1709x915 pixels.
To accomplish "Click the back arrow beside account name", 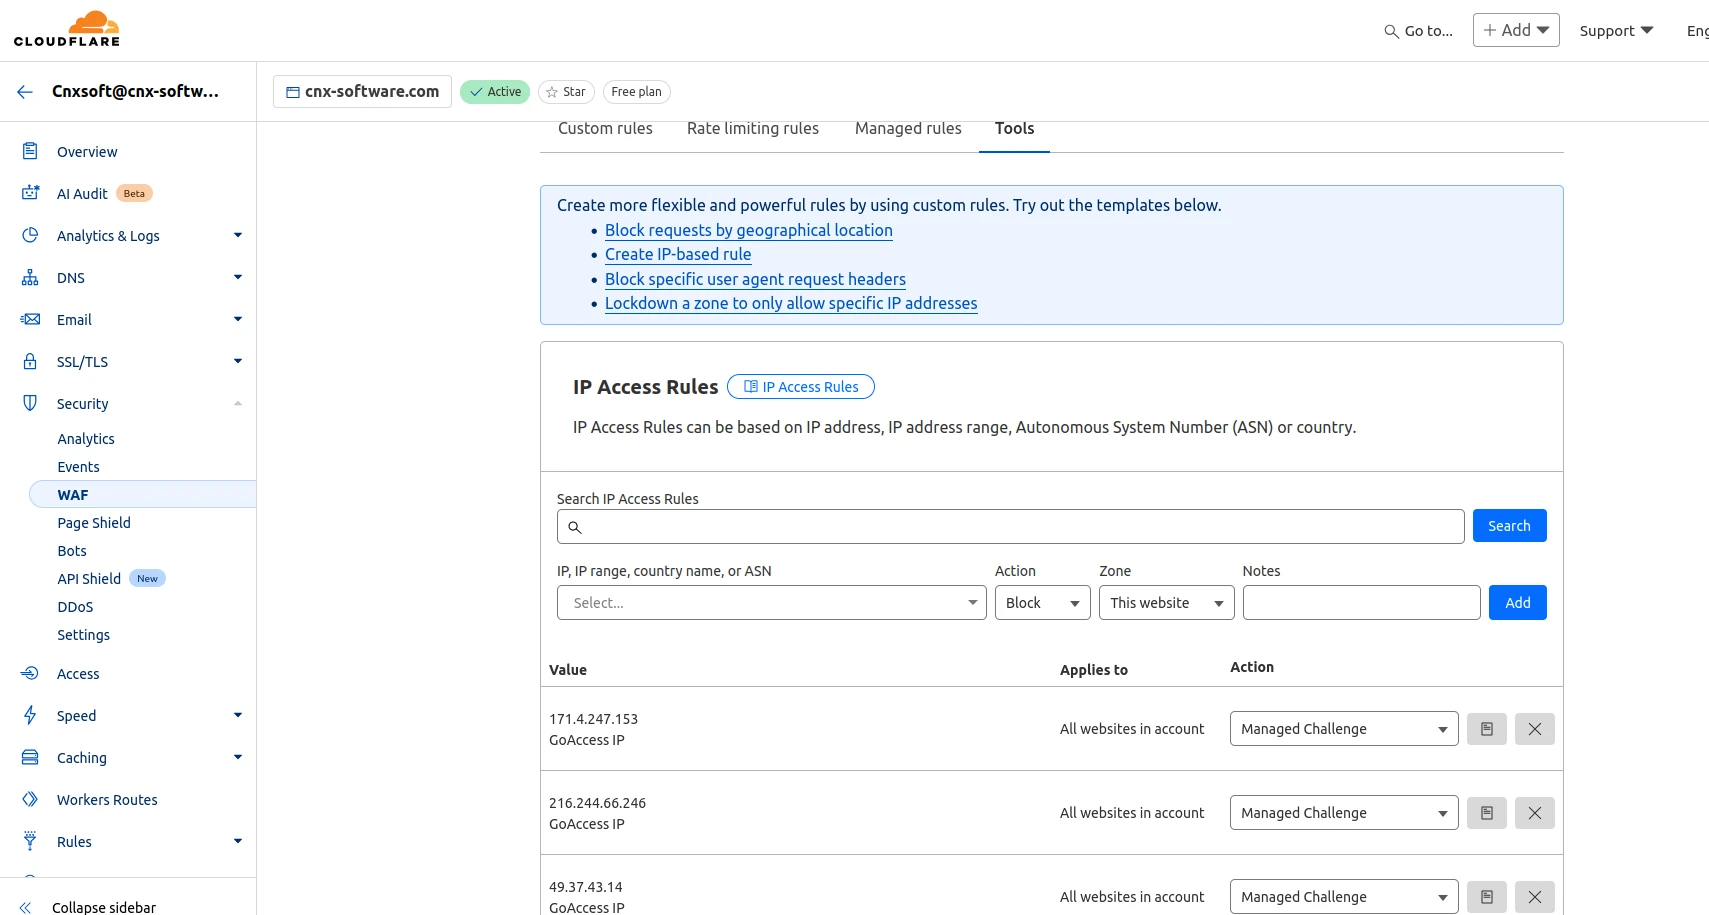I will coord(25,91).
